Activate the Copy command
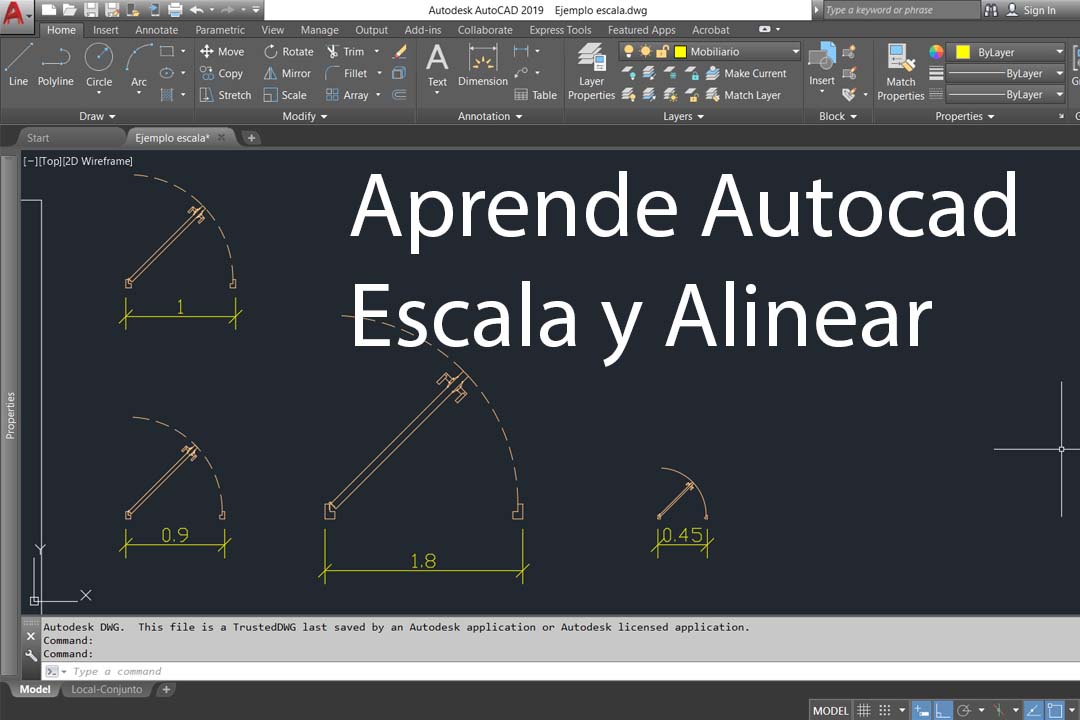Image resolution: width=1080 pixels, height=720 pixels. pos(222,73)
